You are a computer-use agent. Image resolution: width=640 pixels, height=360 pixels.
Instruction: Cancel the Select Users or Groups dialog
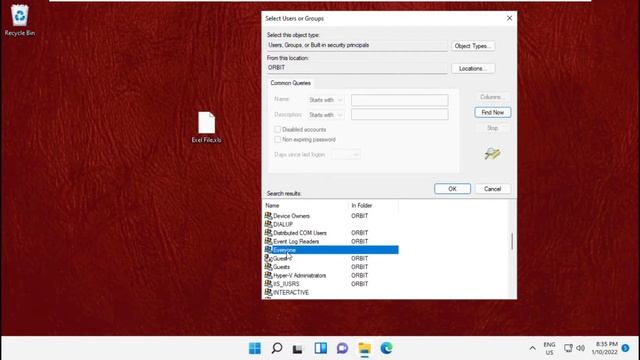point(492,189)
